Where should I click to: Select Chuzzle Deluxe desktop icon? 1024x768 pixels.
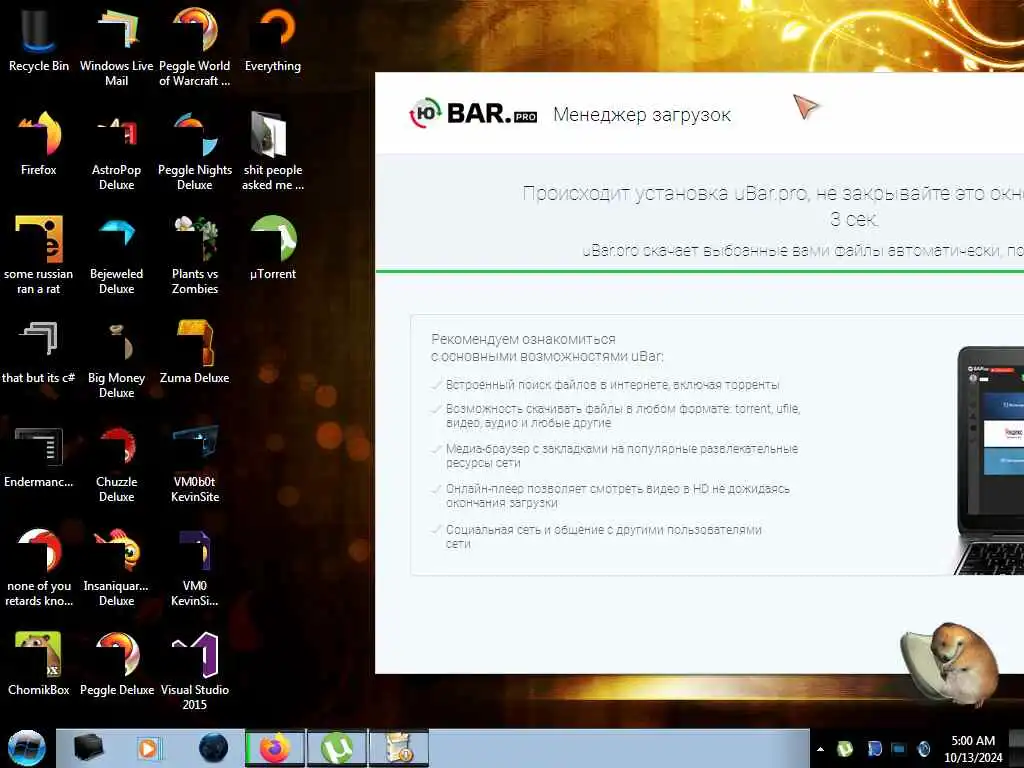pos(116,462)
